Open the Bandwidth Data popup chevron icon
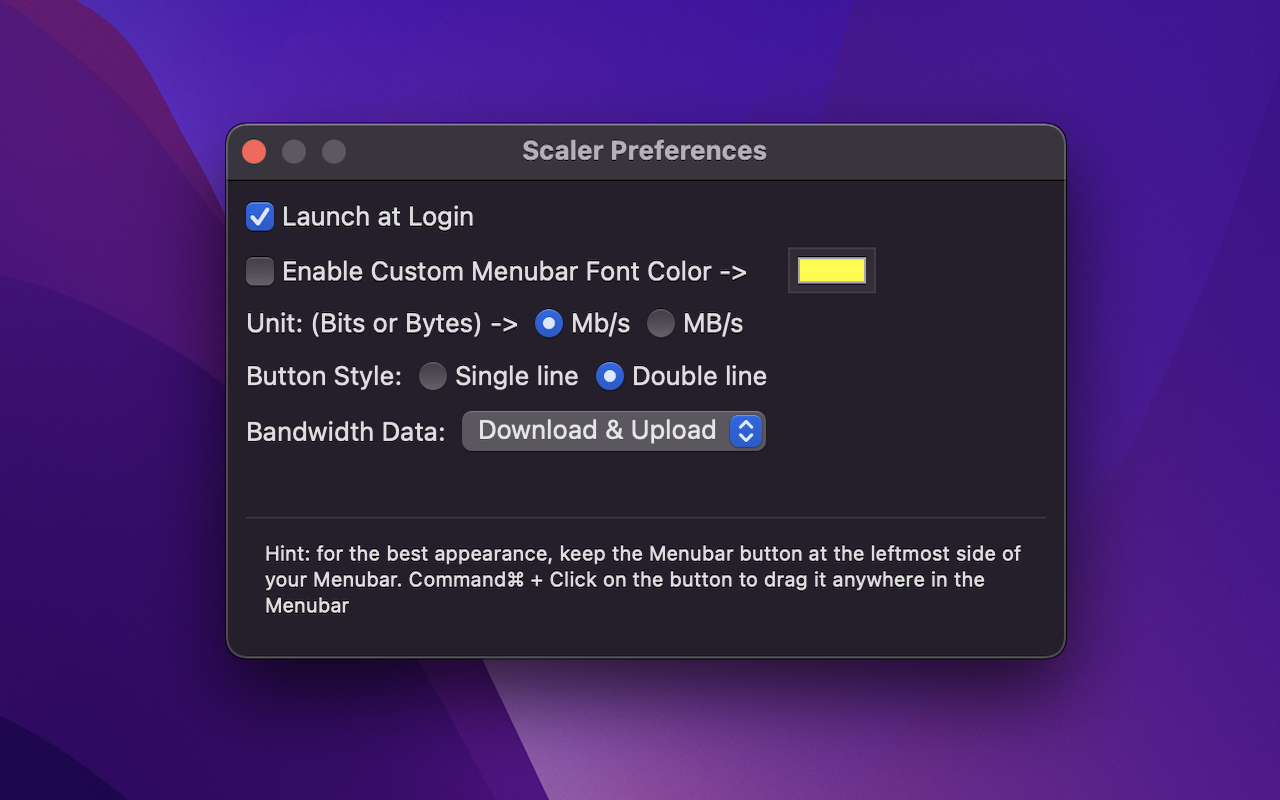 (x=746, y=430)
